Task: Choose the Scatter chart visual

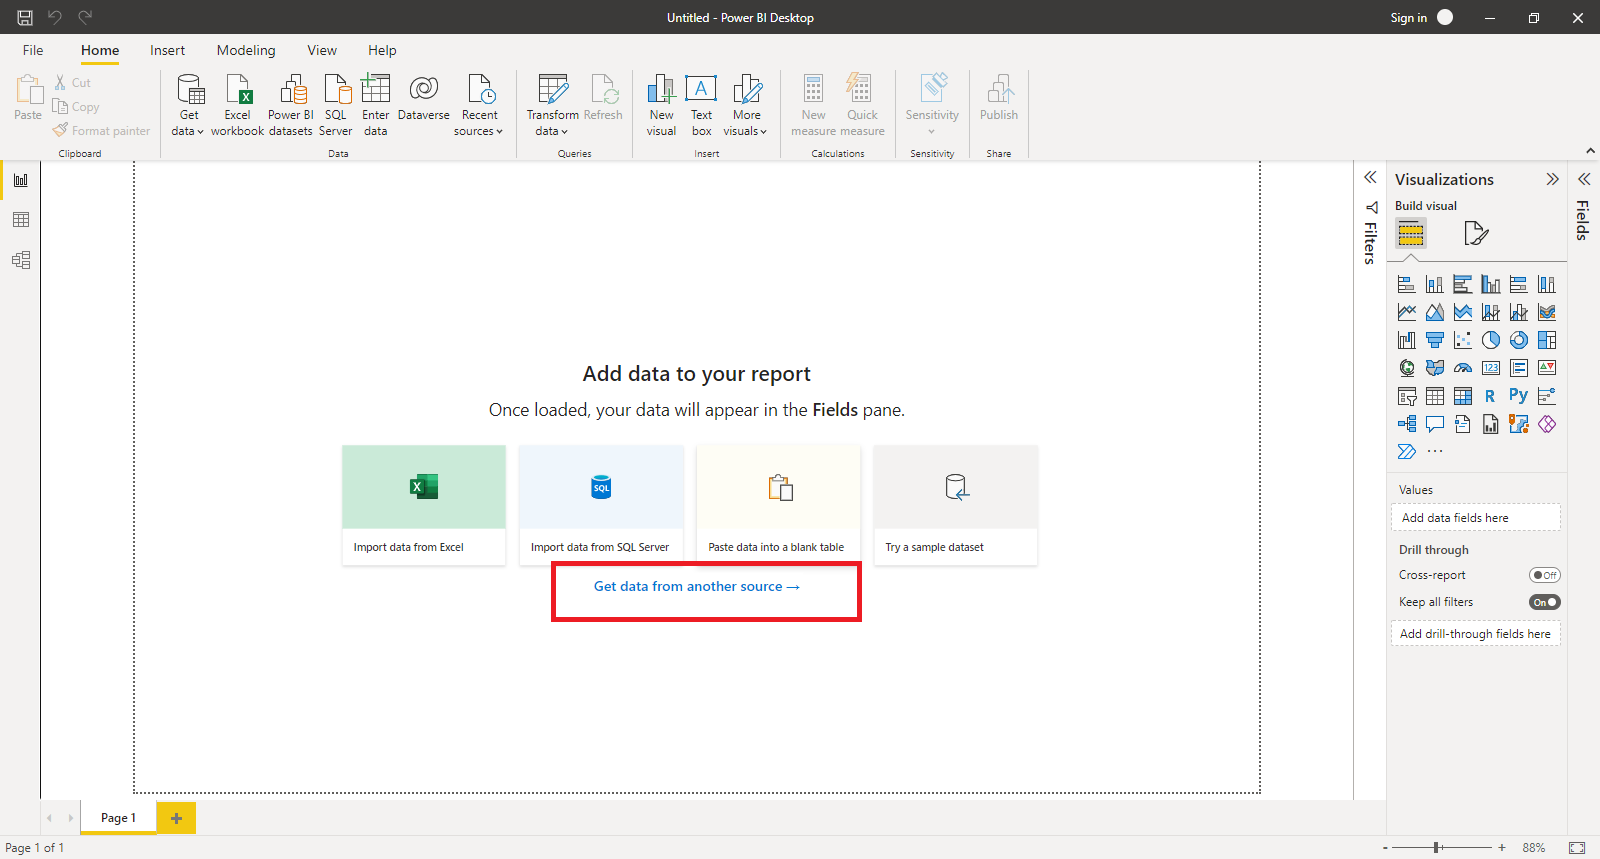Action: [1462, 340]
